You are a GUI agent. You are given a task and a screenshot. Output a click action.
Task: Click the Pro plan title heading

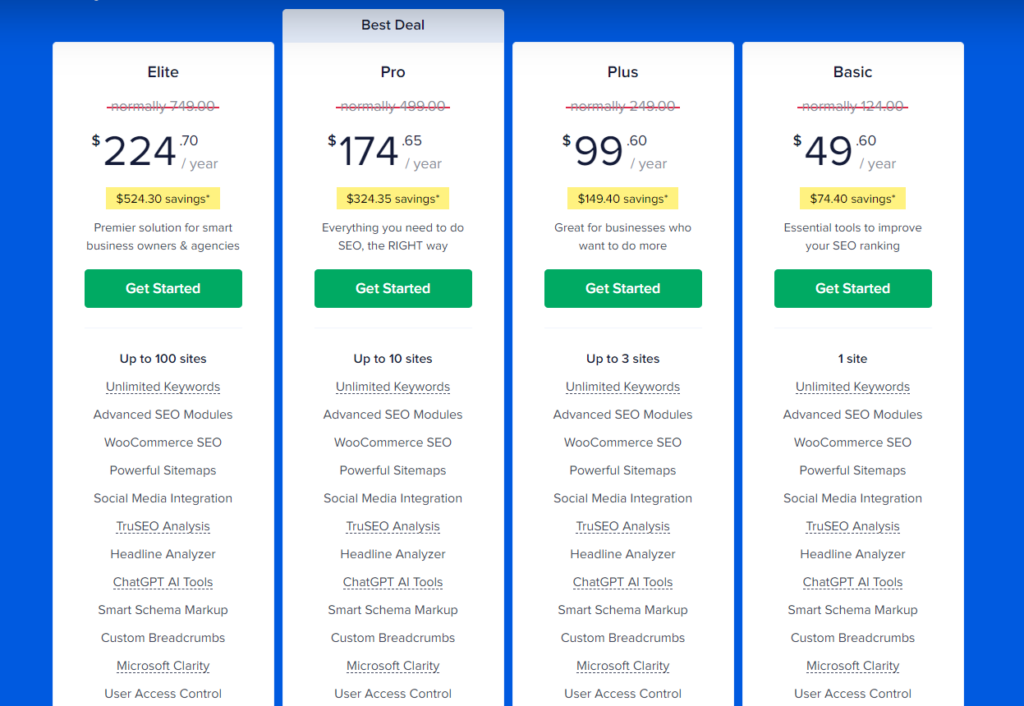[x=392, y=71]
